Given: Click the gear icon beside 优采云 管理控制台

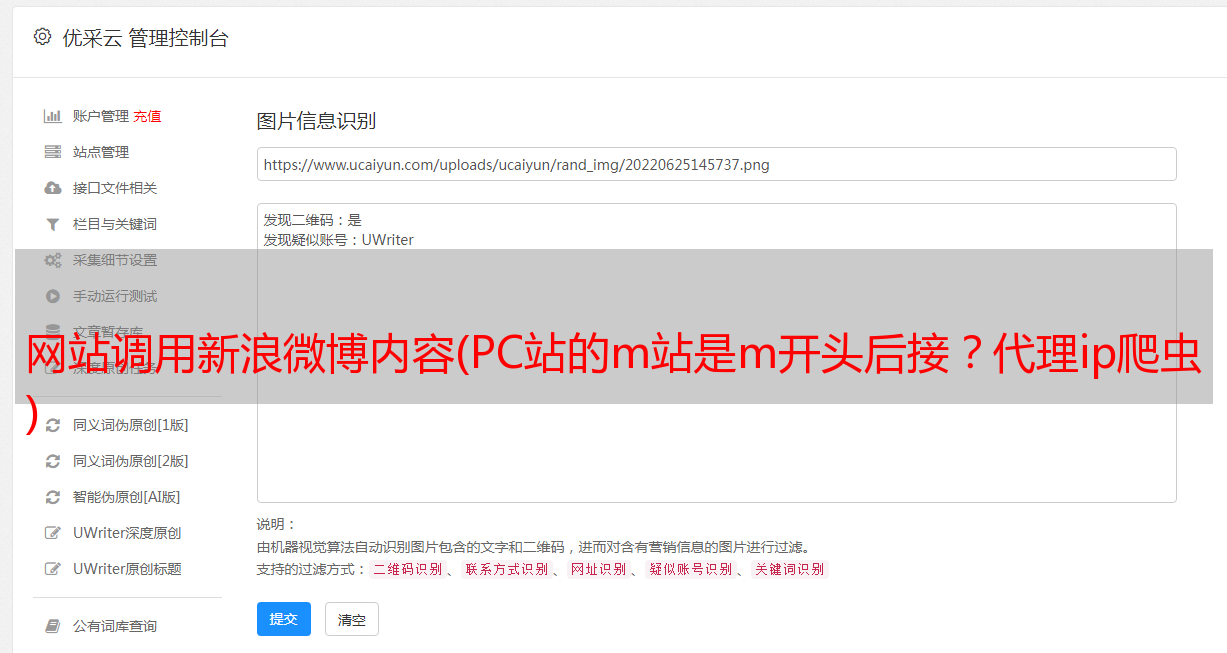Looking at the screenshot, I should [x=42, y=37].
